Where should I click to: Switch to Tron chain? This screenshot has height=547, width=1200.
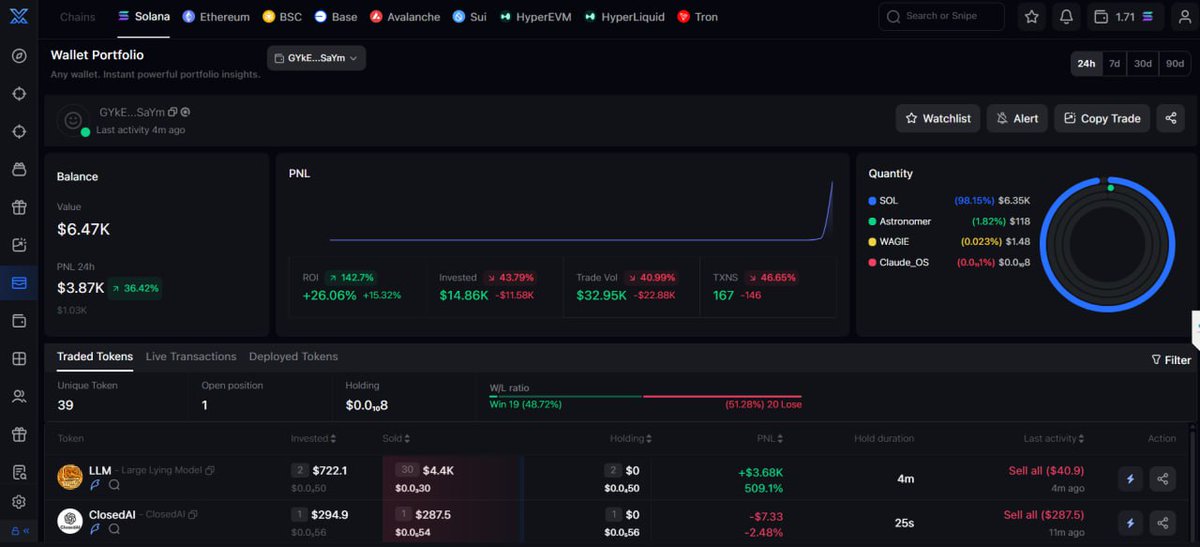(698, 17)
